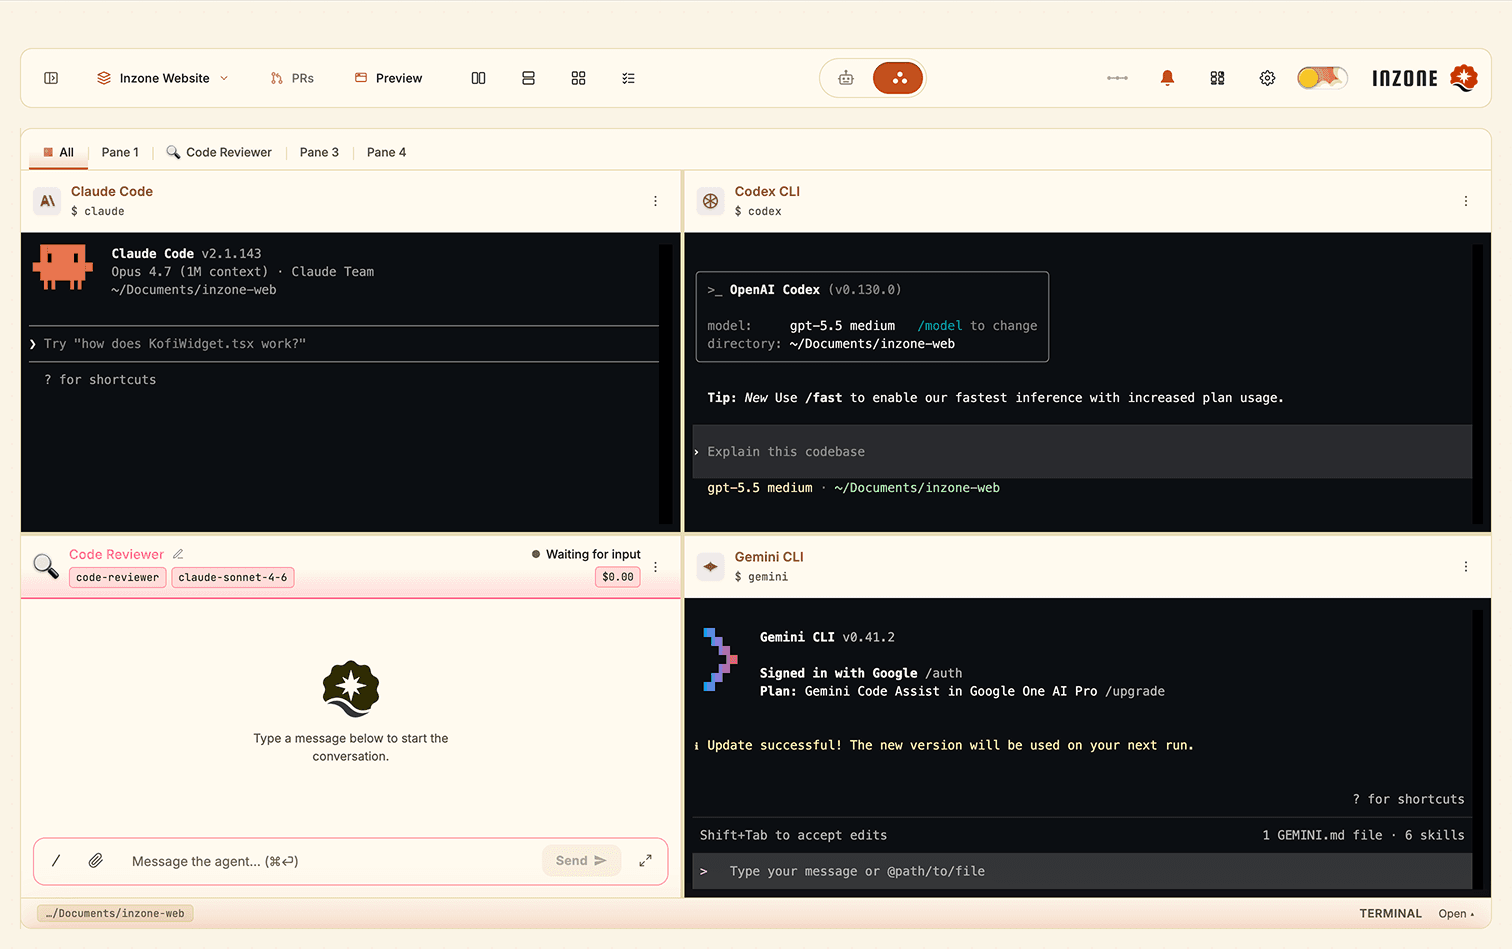The height and width of the screenshot is (949, 1512).
Task: Click the $0.00 cost badge
Action: coord(618,577)
